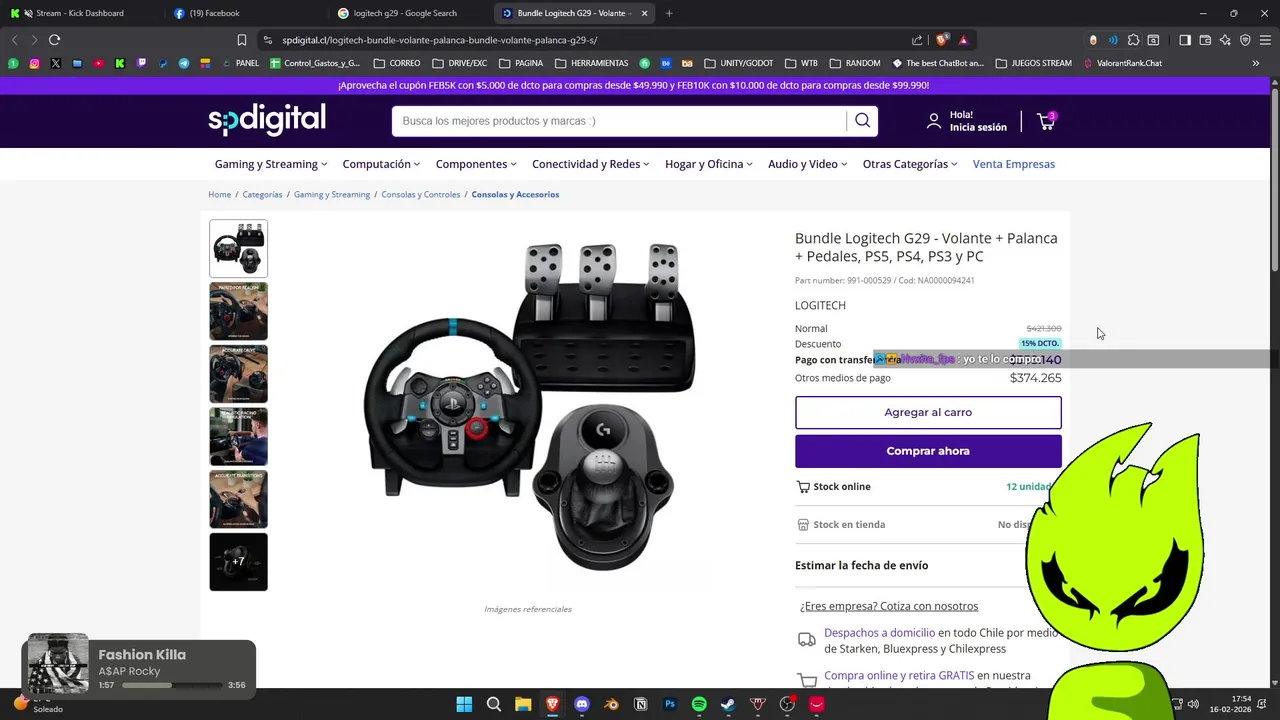This screenshot has height=720, width=1280.
Task: Open the Despachos a domicilio link
Action: click(x=879, y=633)
